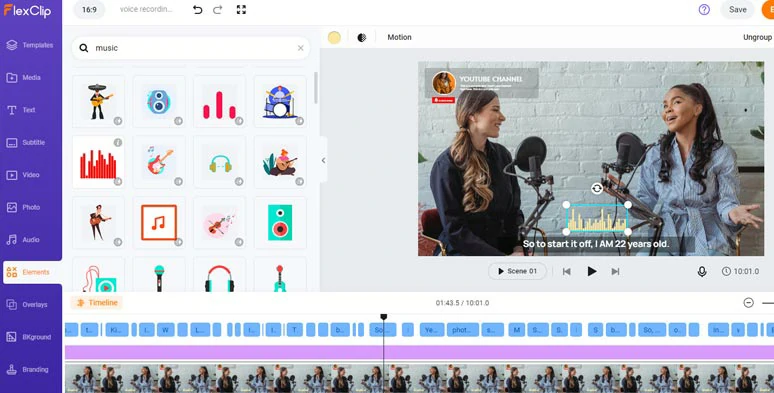The width and height of the screenshot is (774, 393).
Task: Open the 16:9 aspect ratio selector
Action: [x=89, y=9]
